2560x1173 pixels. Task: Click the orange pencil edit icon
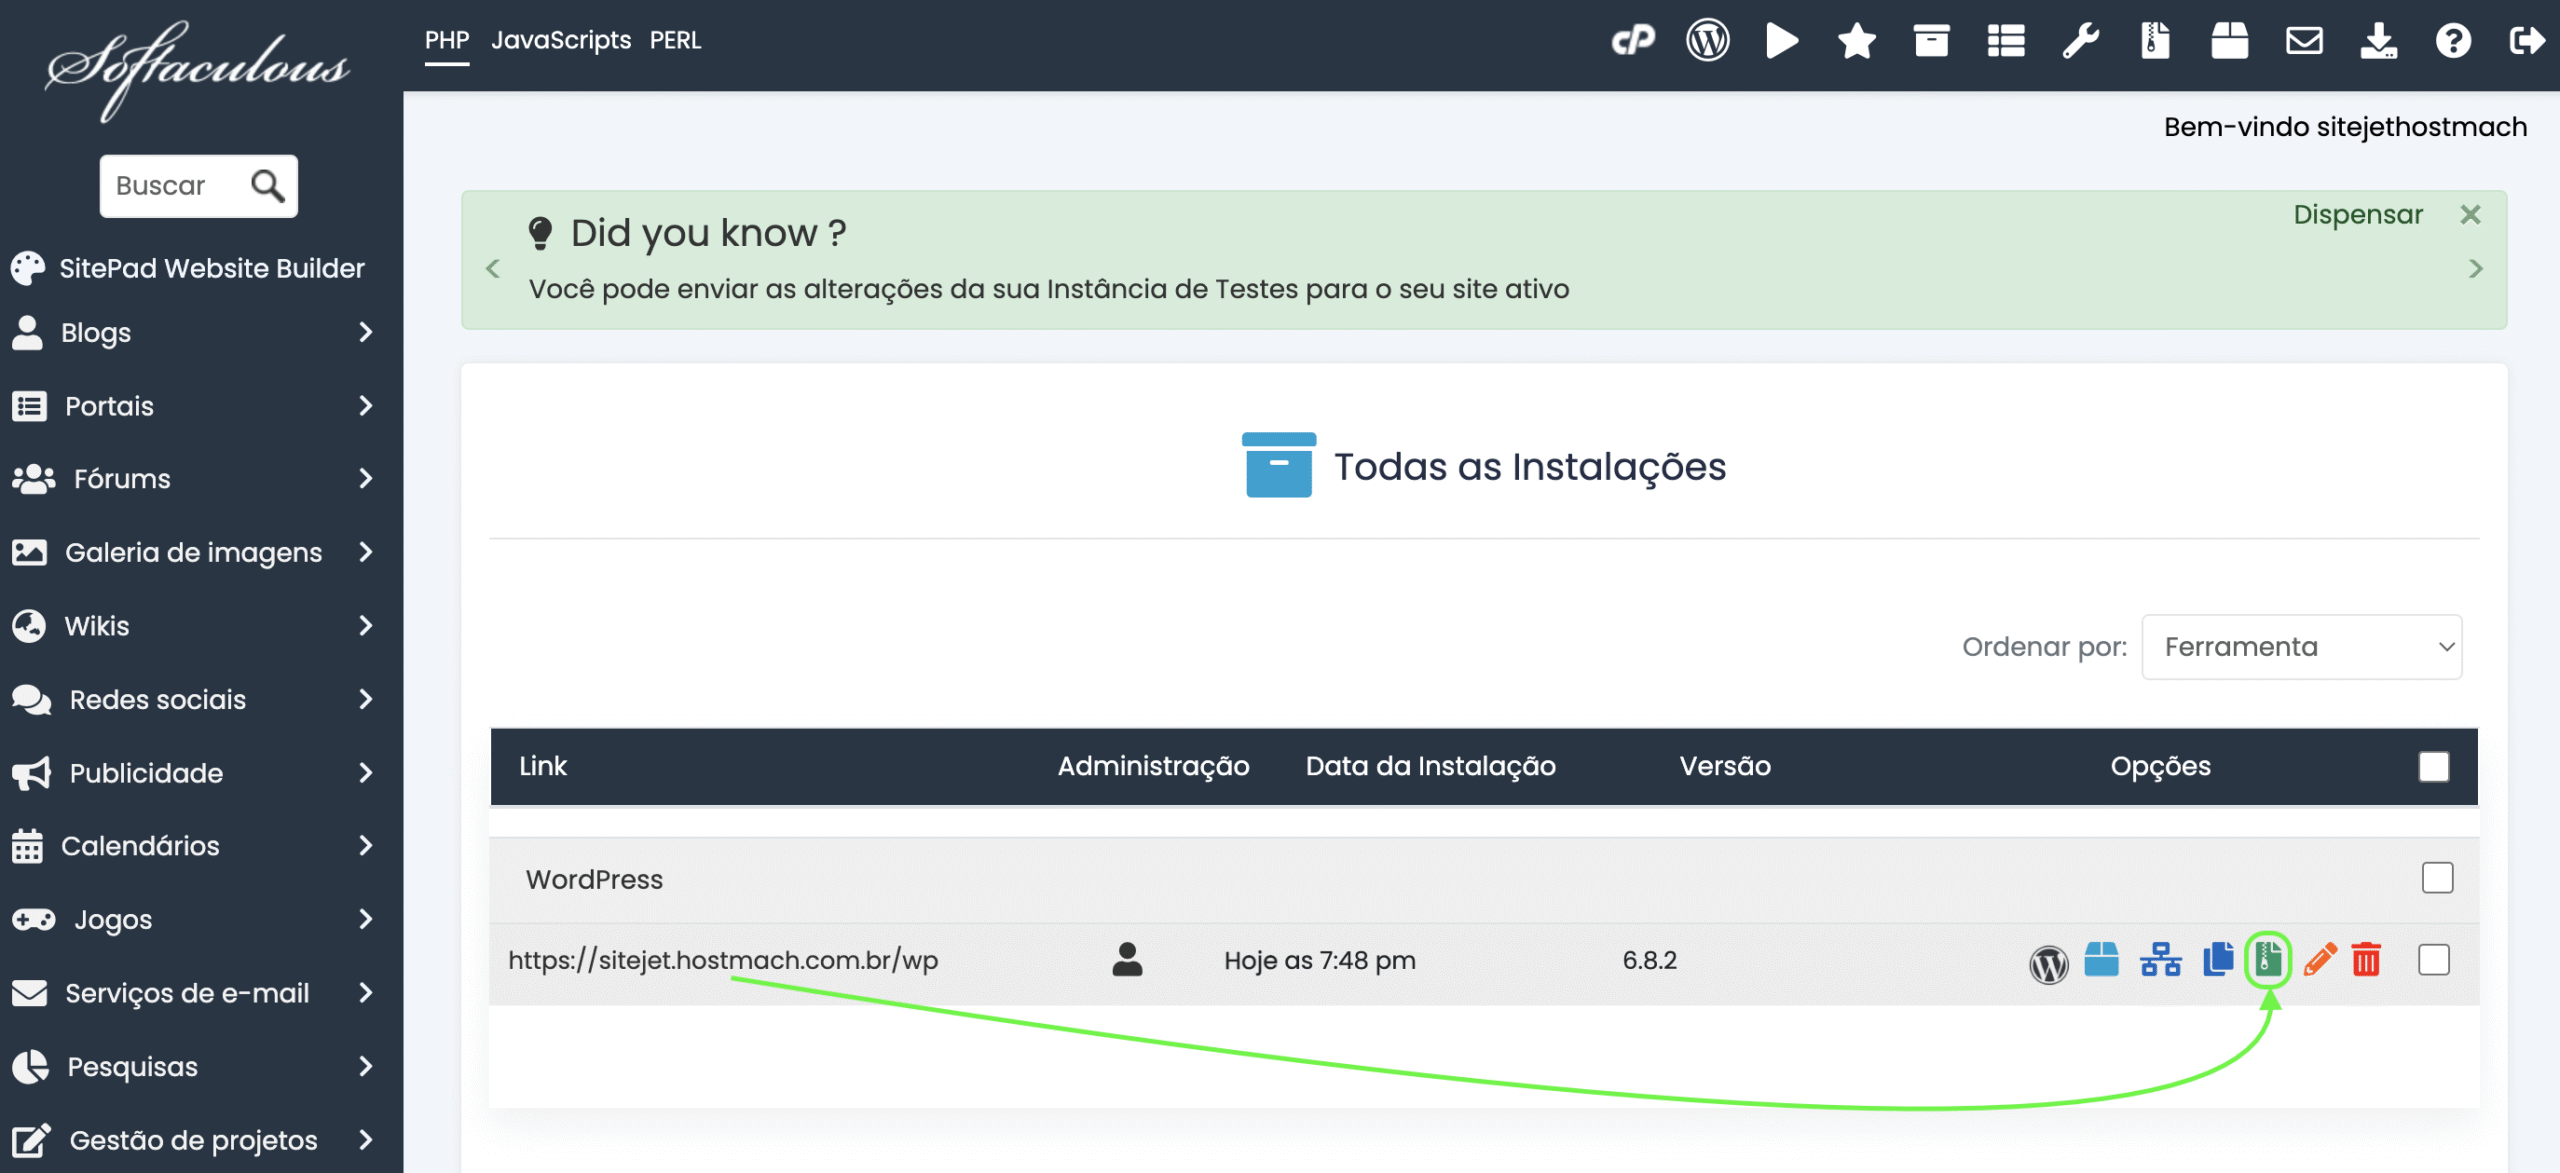point(2320,960)
